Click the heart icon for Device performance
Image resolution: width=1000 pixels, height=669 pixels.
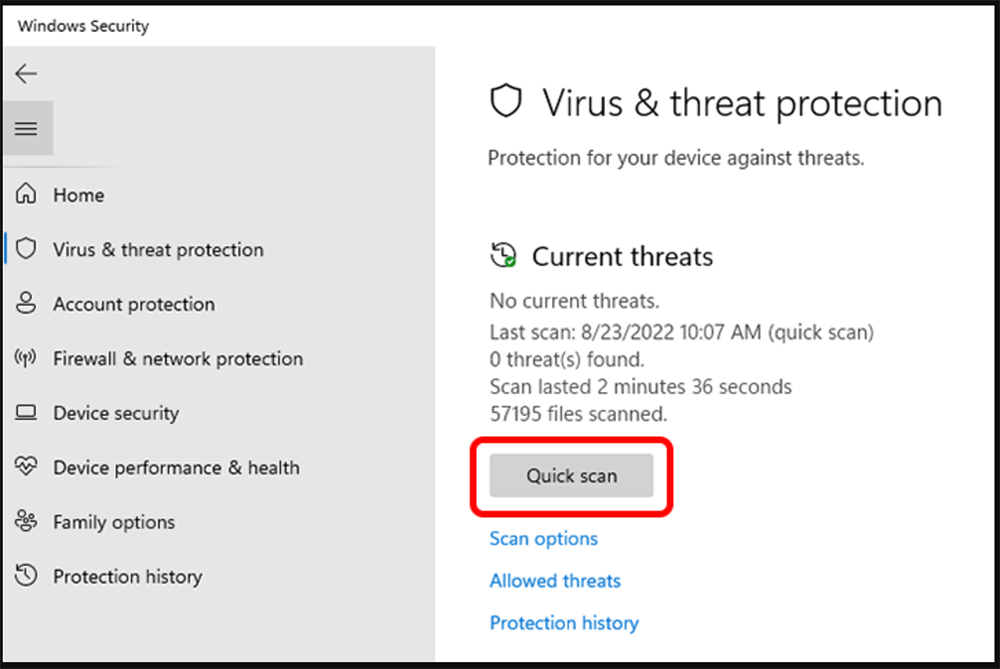click(27, 467)
